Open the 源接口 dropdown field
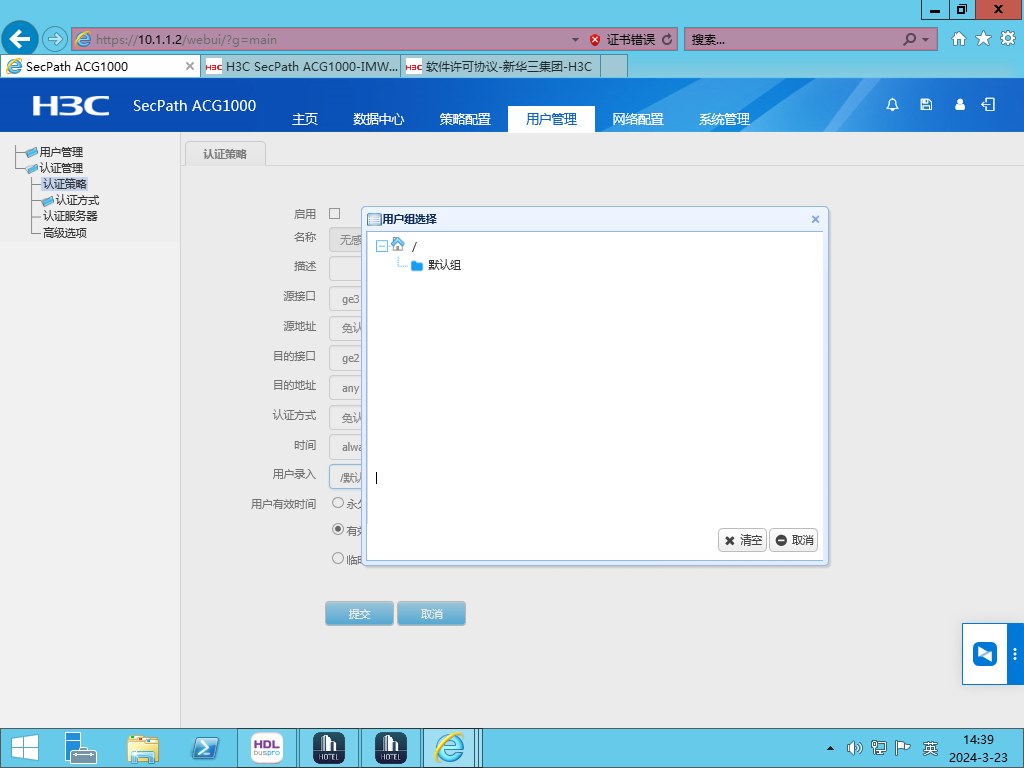This screenshot has width=1024, height=768. point(345,299)
